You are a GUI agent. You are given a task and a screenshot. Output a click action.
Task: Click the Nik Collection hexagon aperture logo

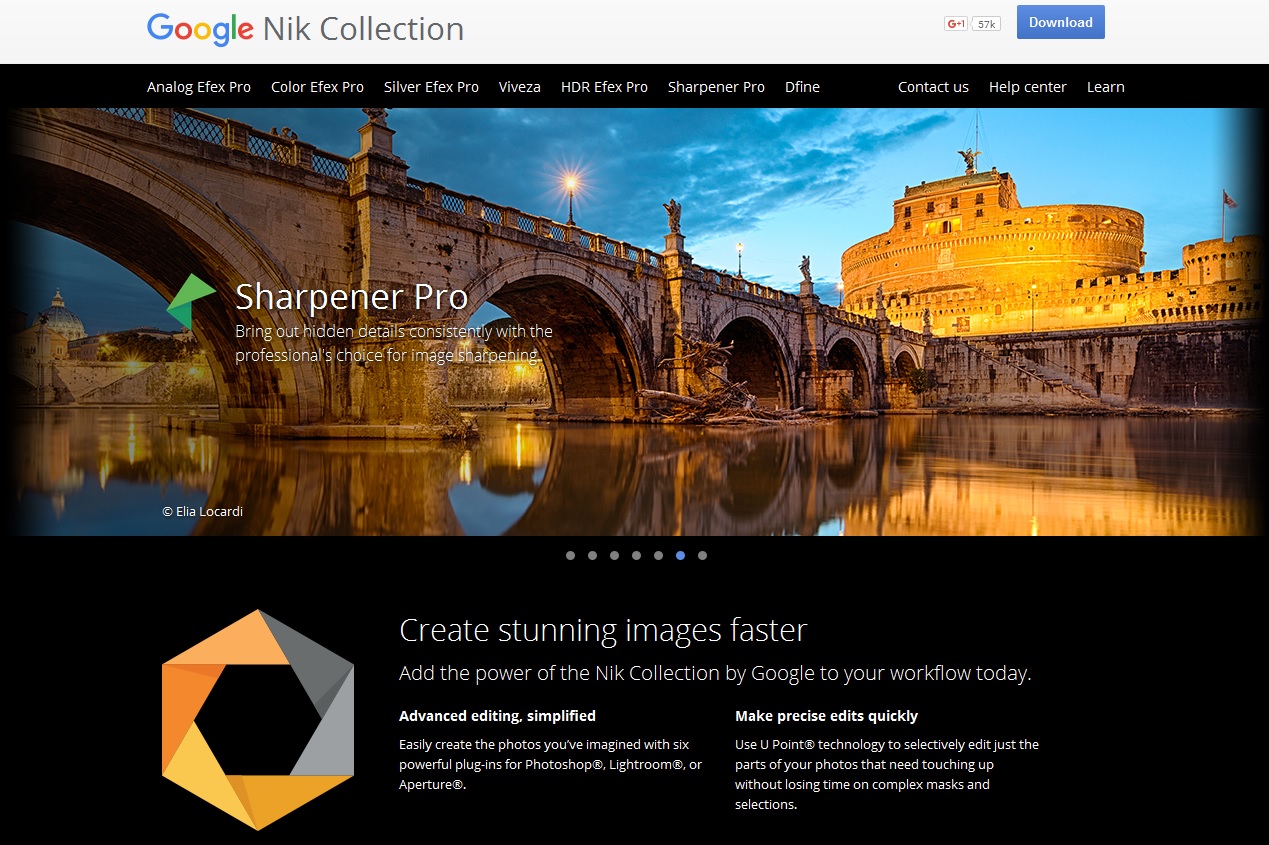coord(258,720)
